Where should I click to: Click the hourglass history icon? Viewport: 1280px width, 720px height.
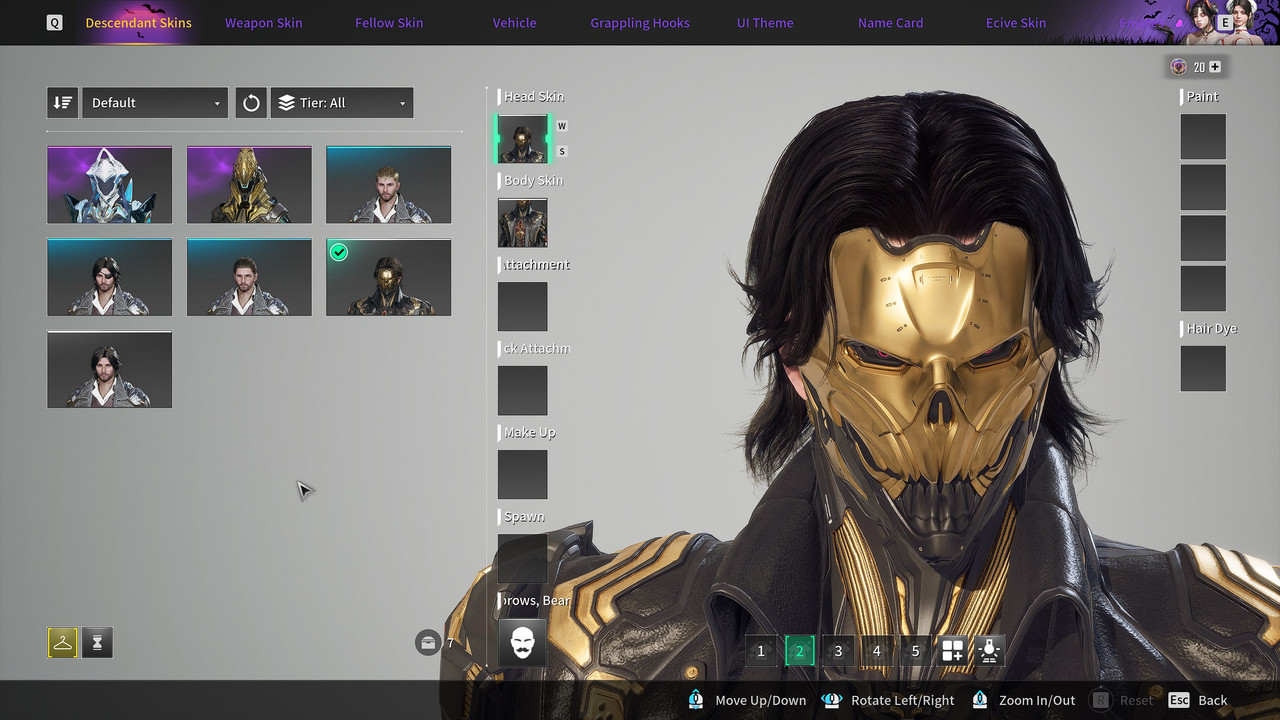click(x=97, y=642)
